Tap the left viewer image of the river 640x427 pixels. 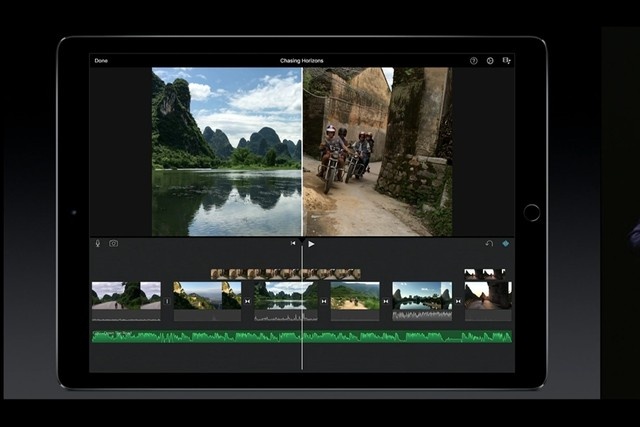pos(227,151)
